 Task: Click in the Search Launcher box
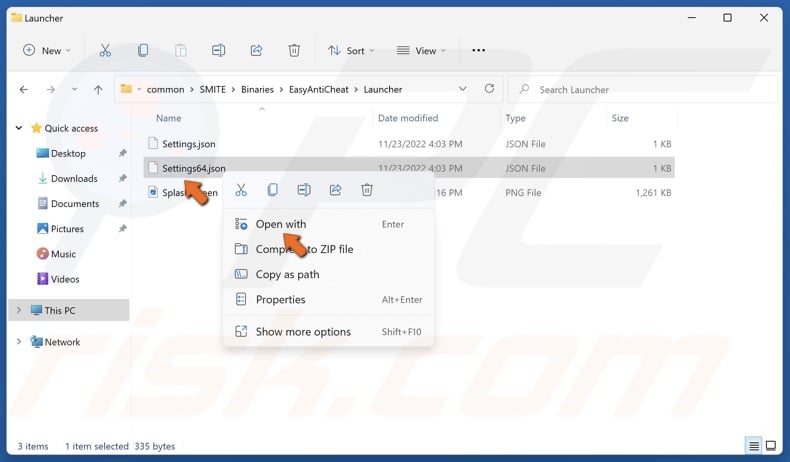coord(642,90)
